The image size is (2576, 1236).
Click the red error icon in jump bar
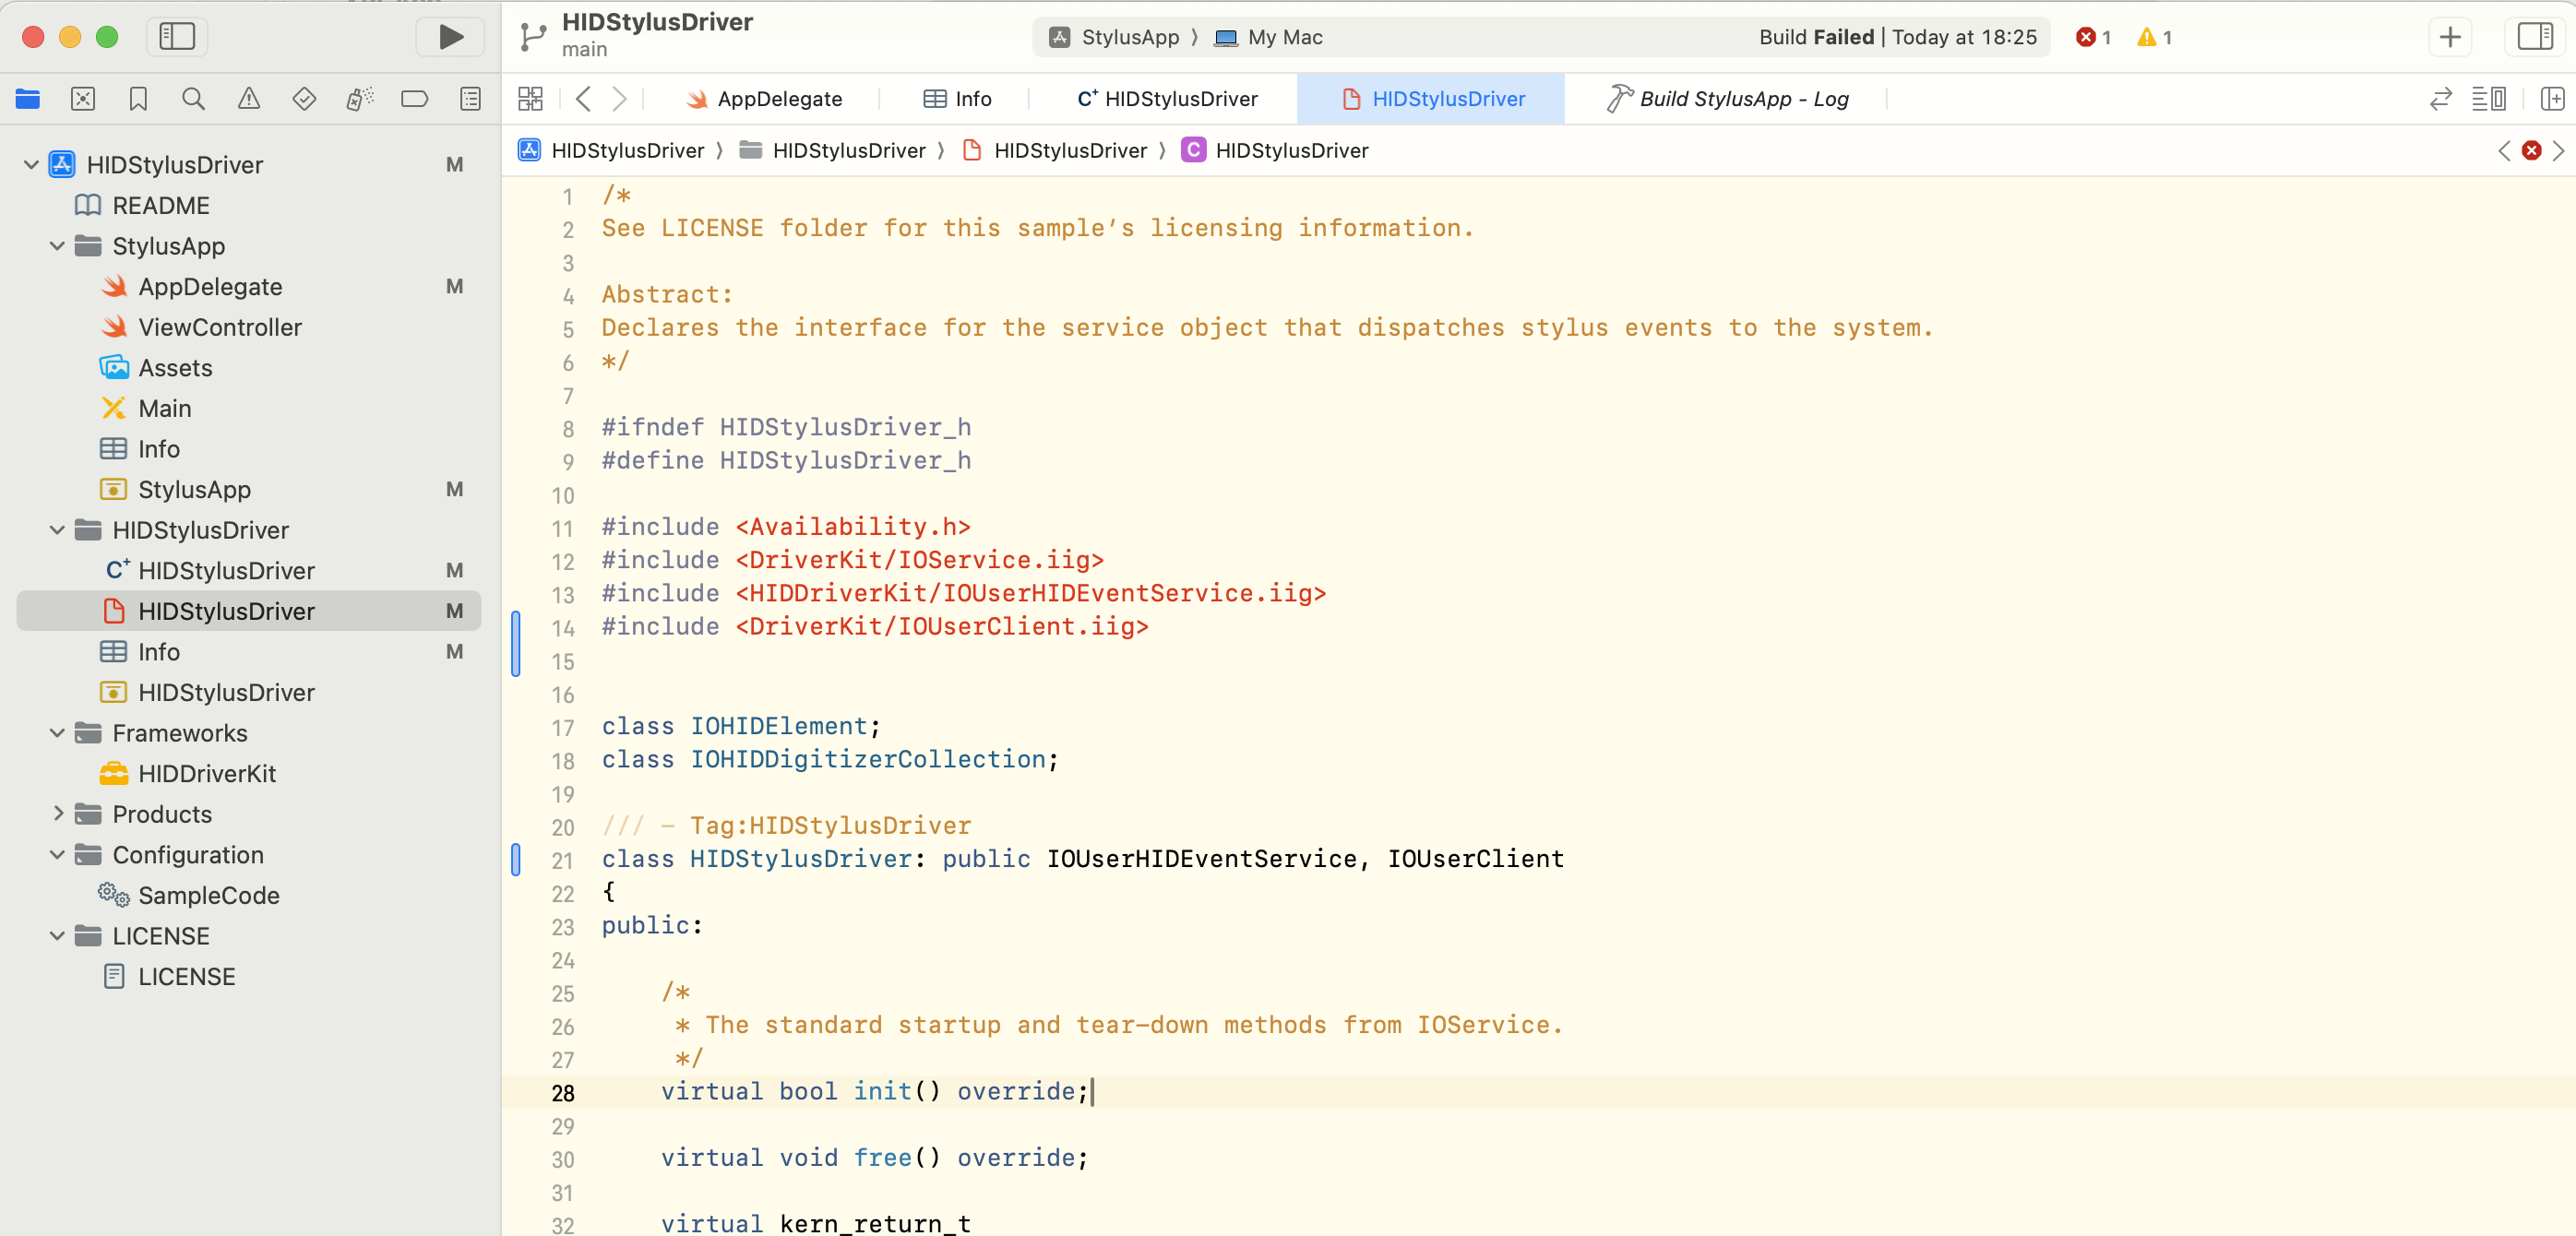click(x=2532, y=151)
